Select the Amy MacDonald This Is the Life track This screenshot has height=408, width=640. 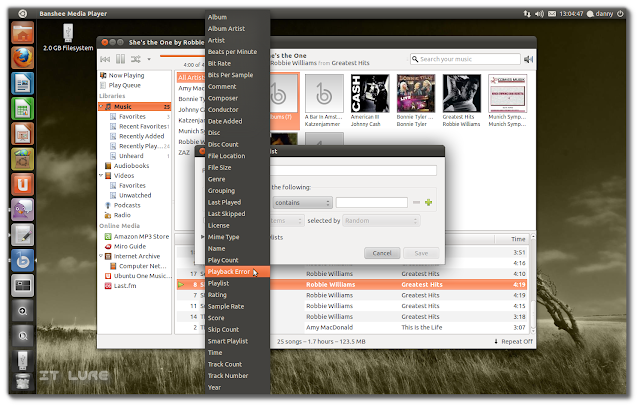[x=353, y=328]
